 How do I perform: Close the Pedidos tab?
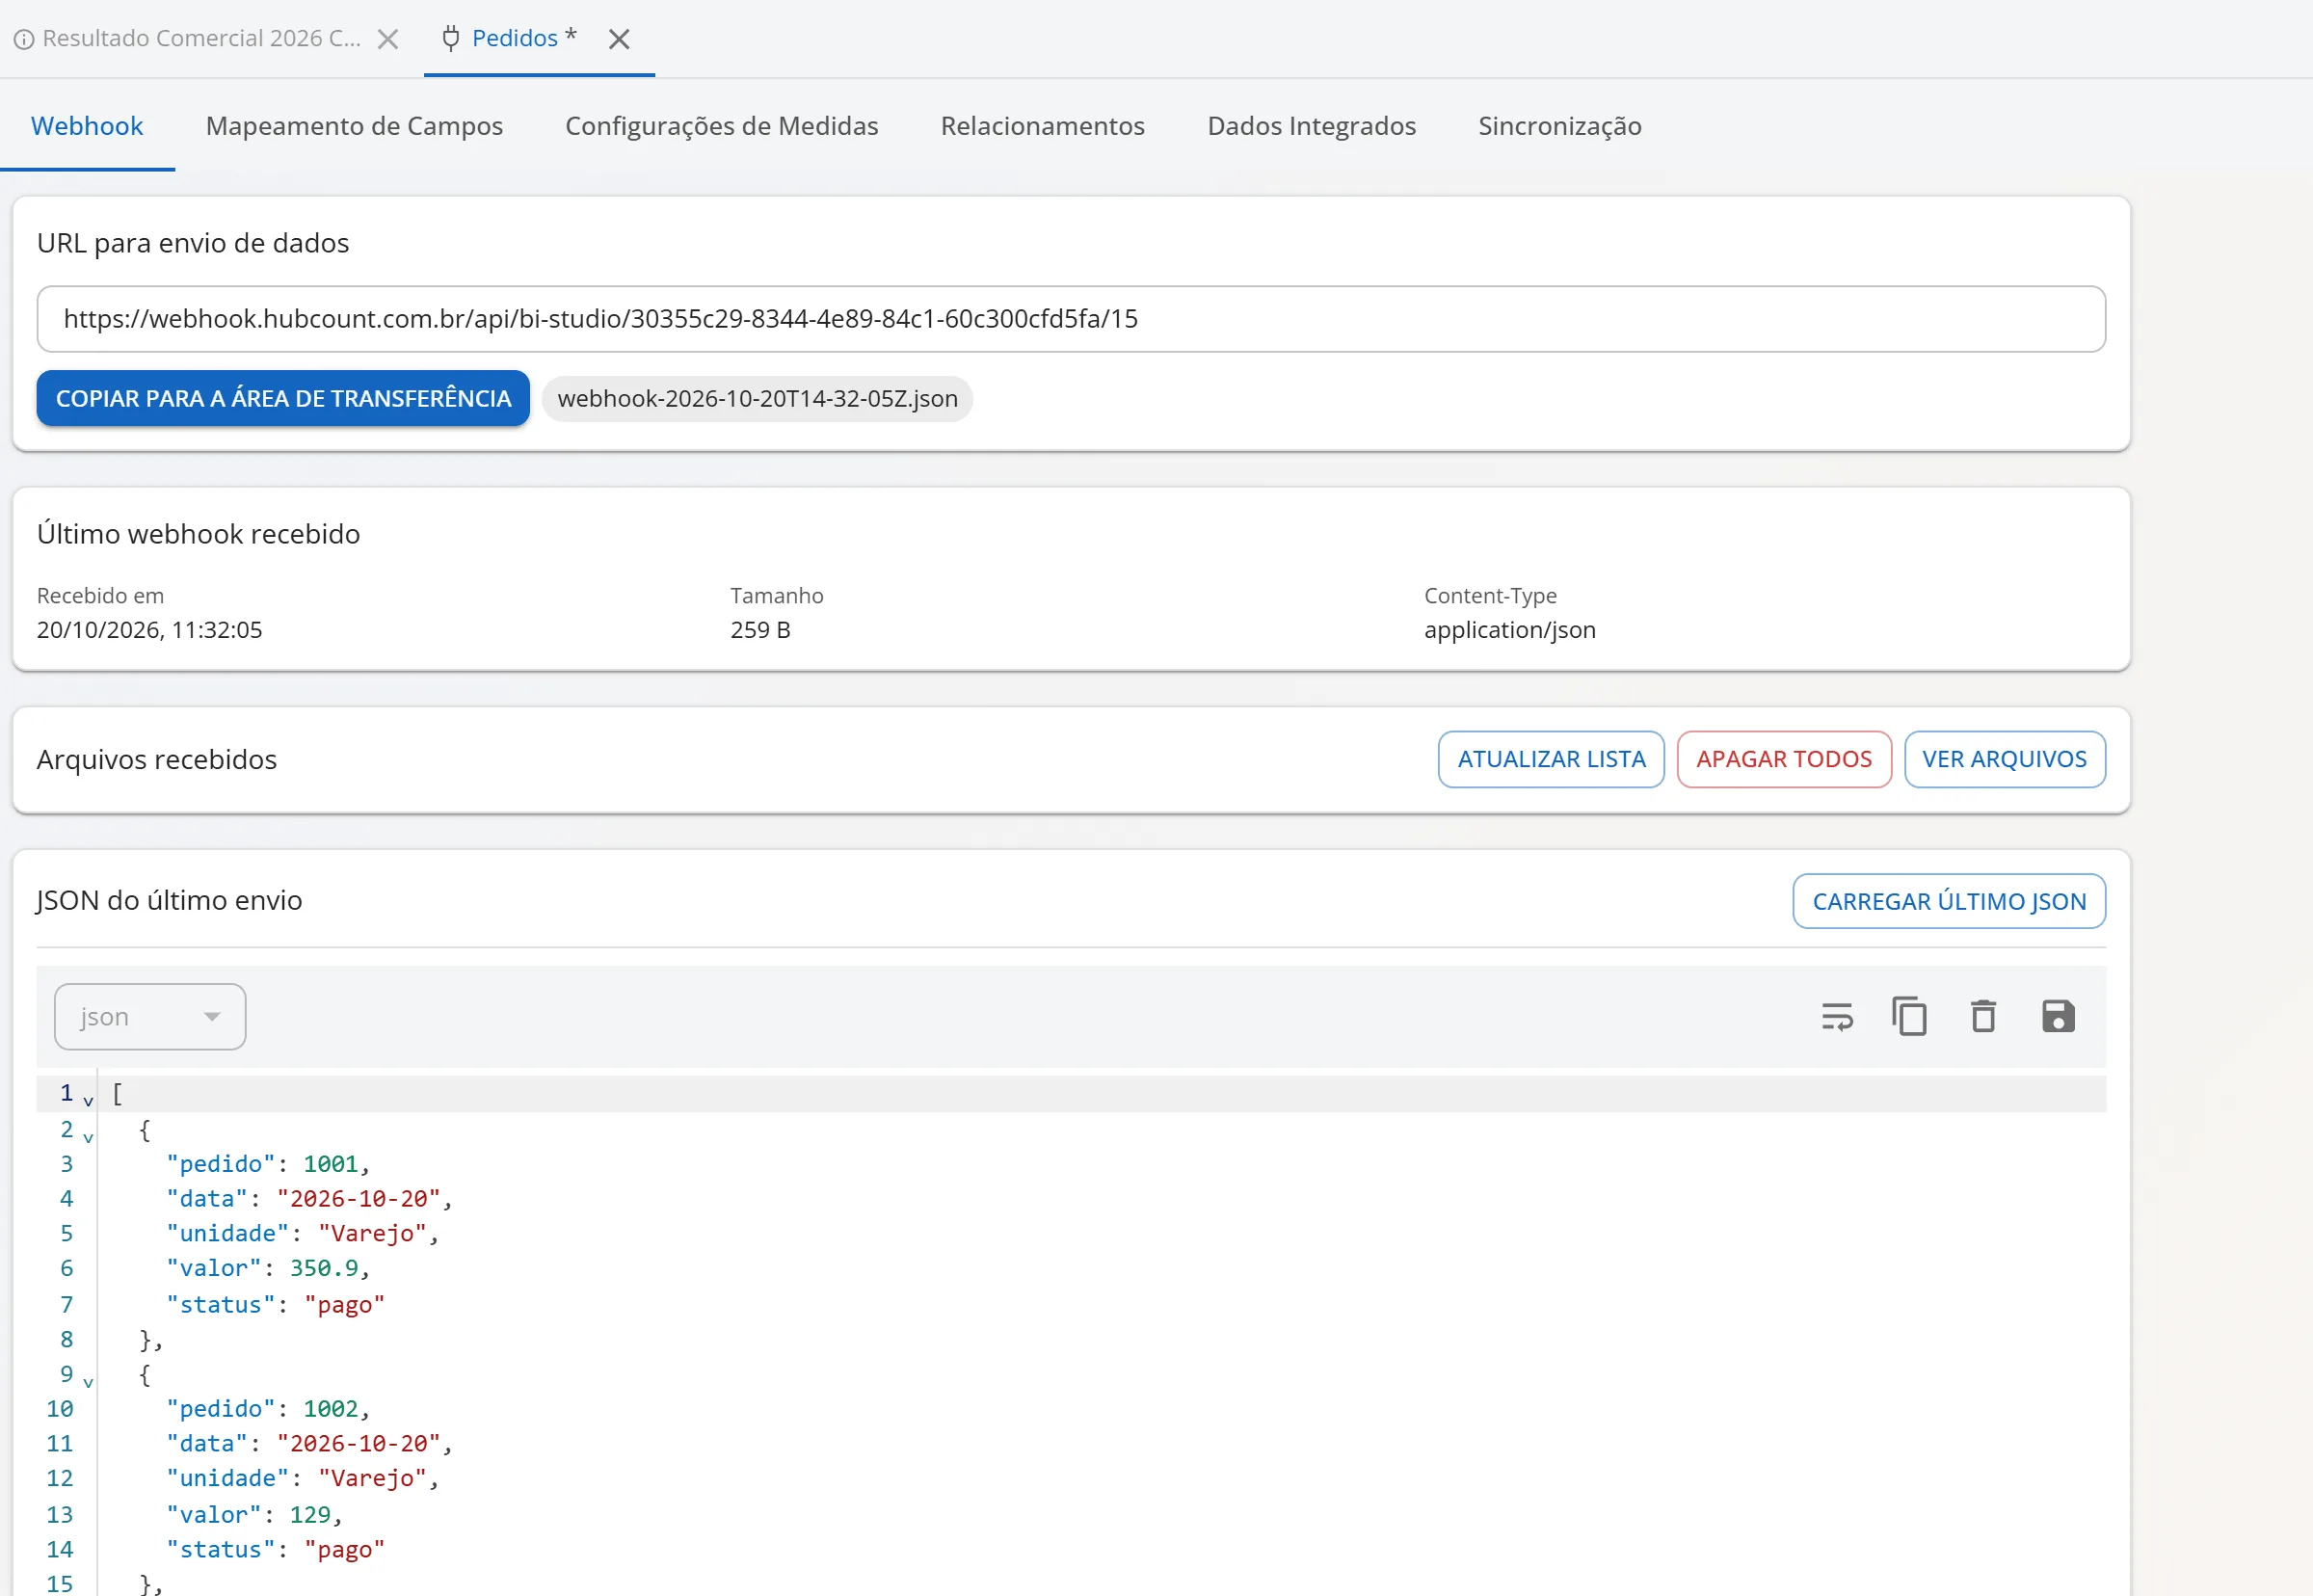pyautogui.click(x=619, y=39)
